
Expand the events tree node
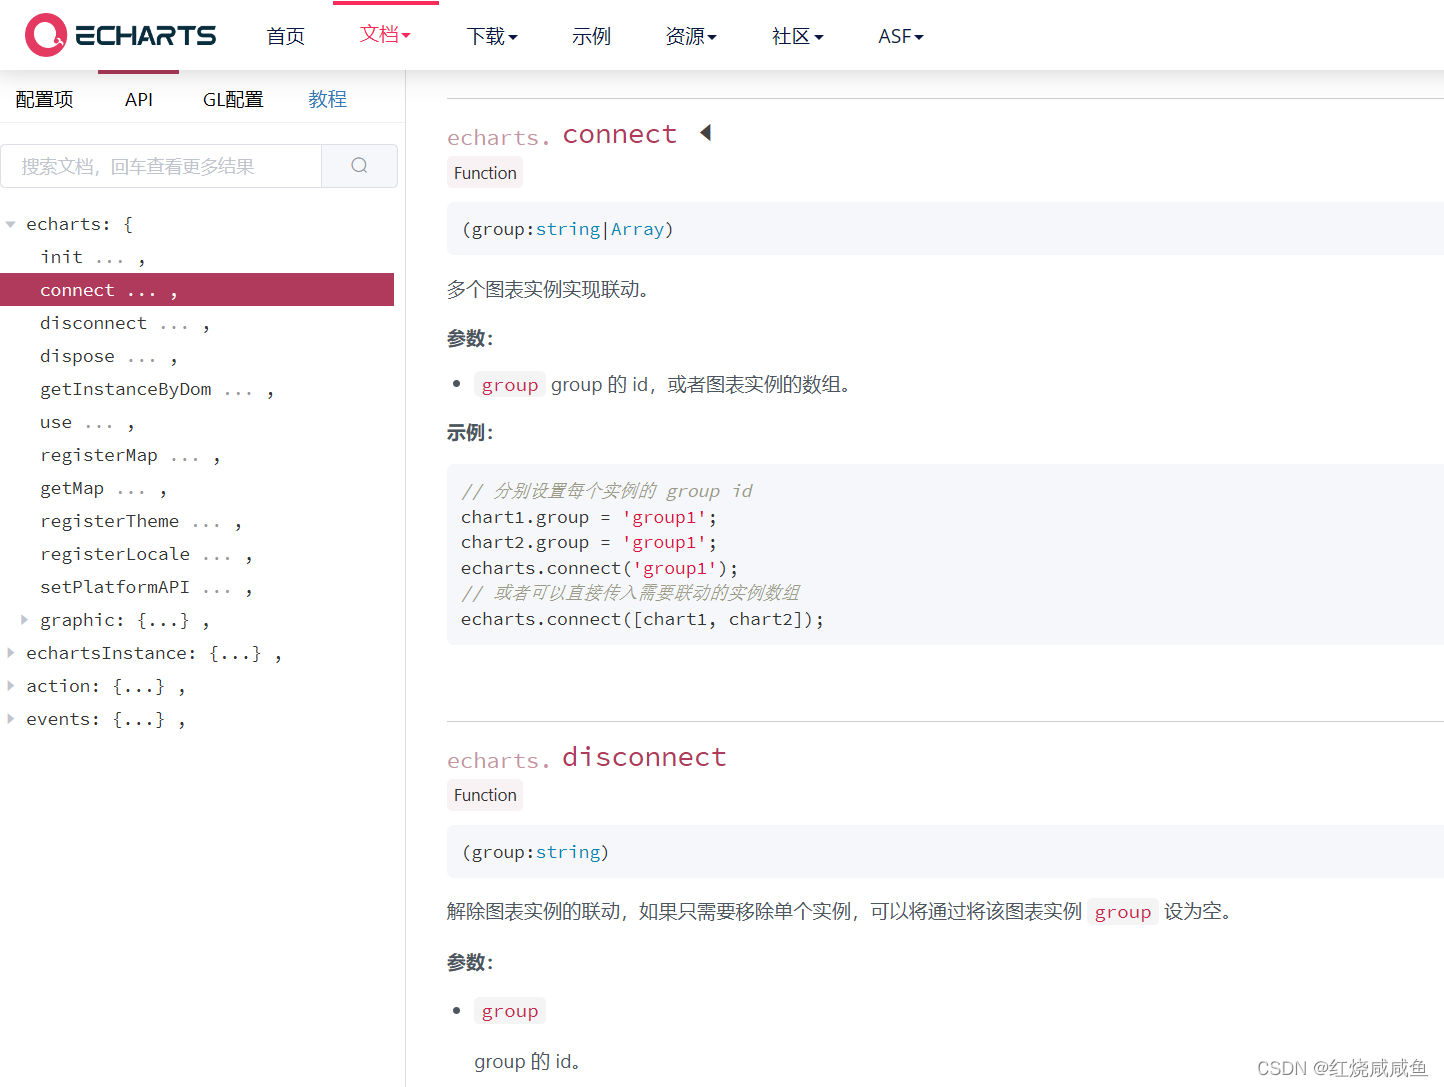click(10, 718)
